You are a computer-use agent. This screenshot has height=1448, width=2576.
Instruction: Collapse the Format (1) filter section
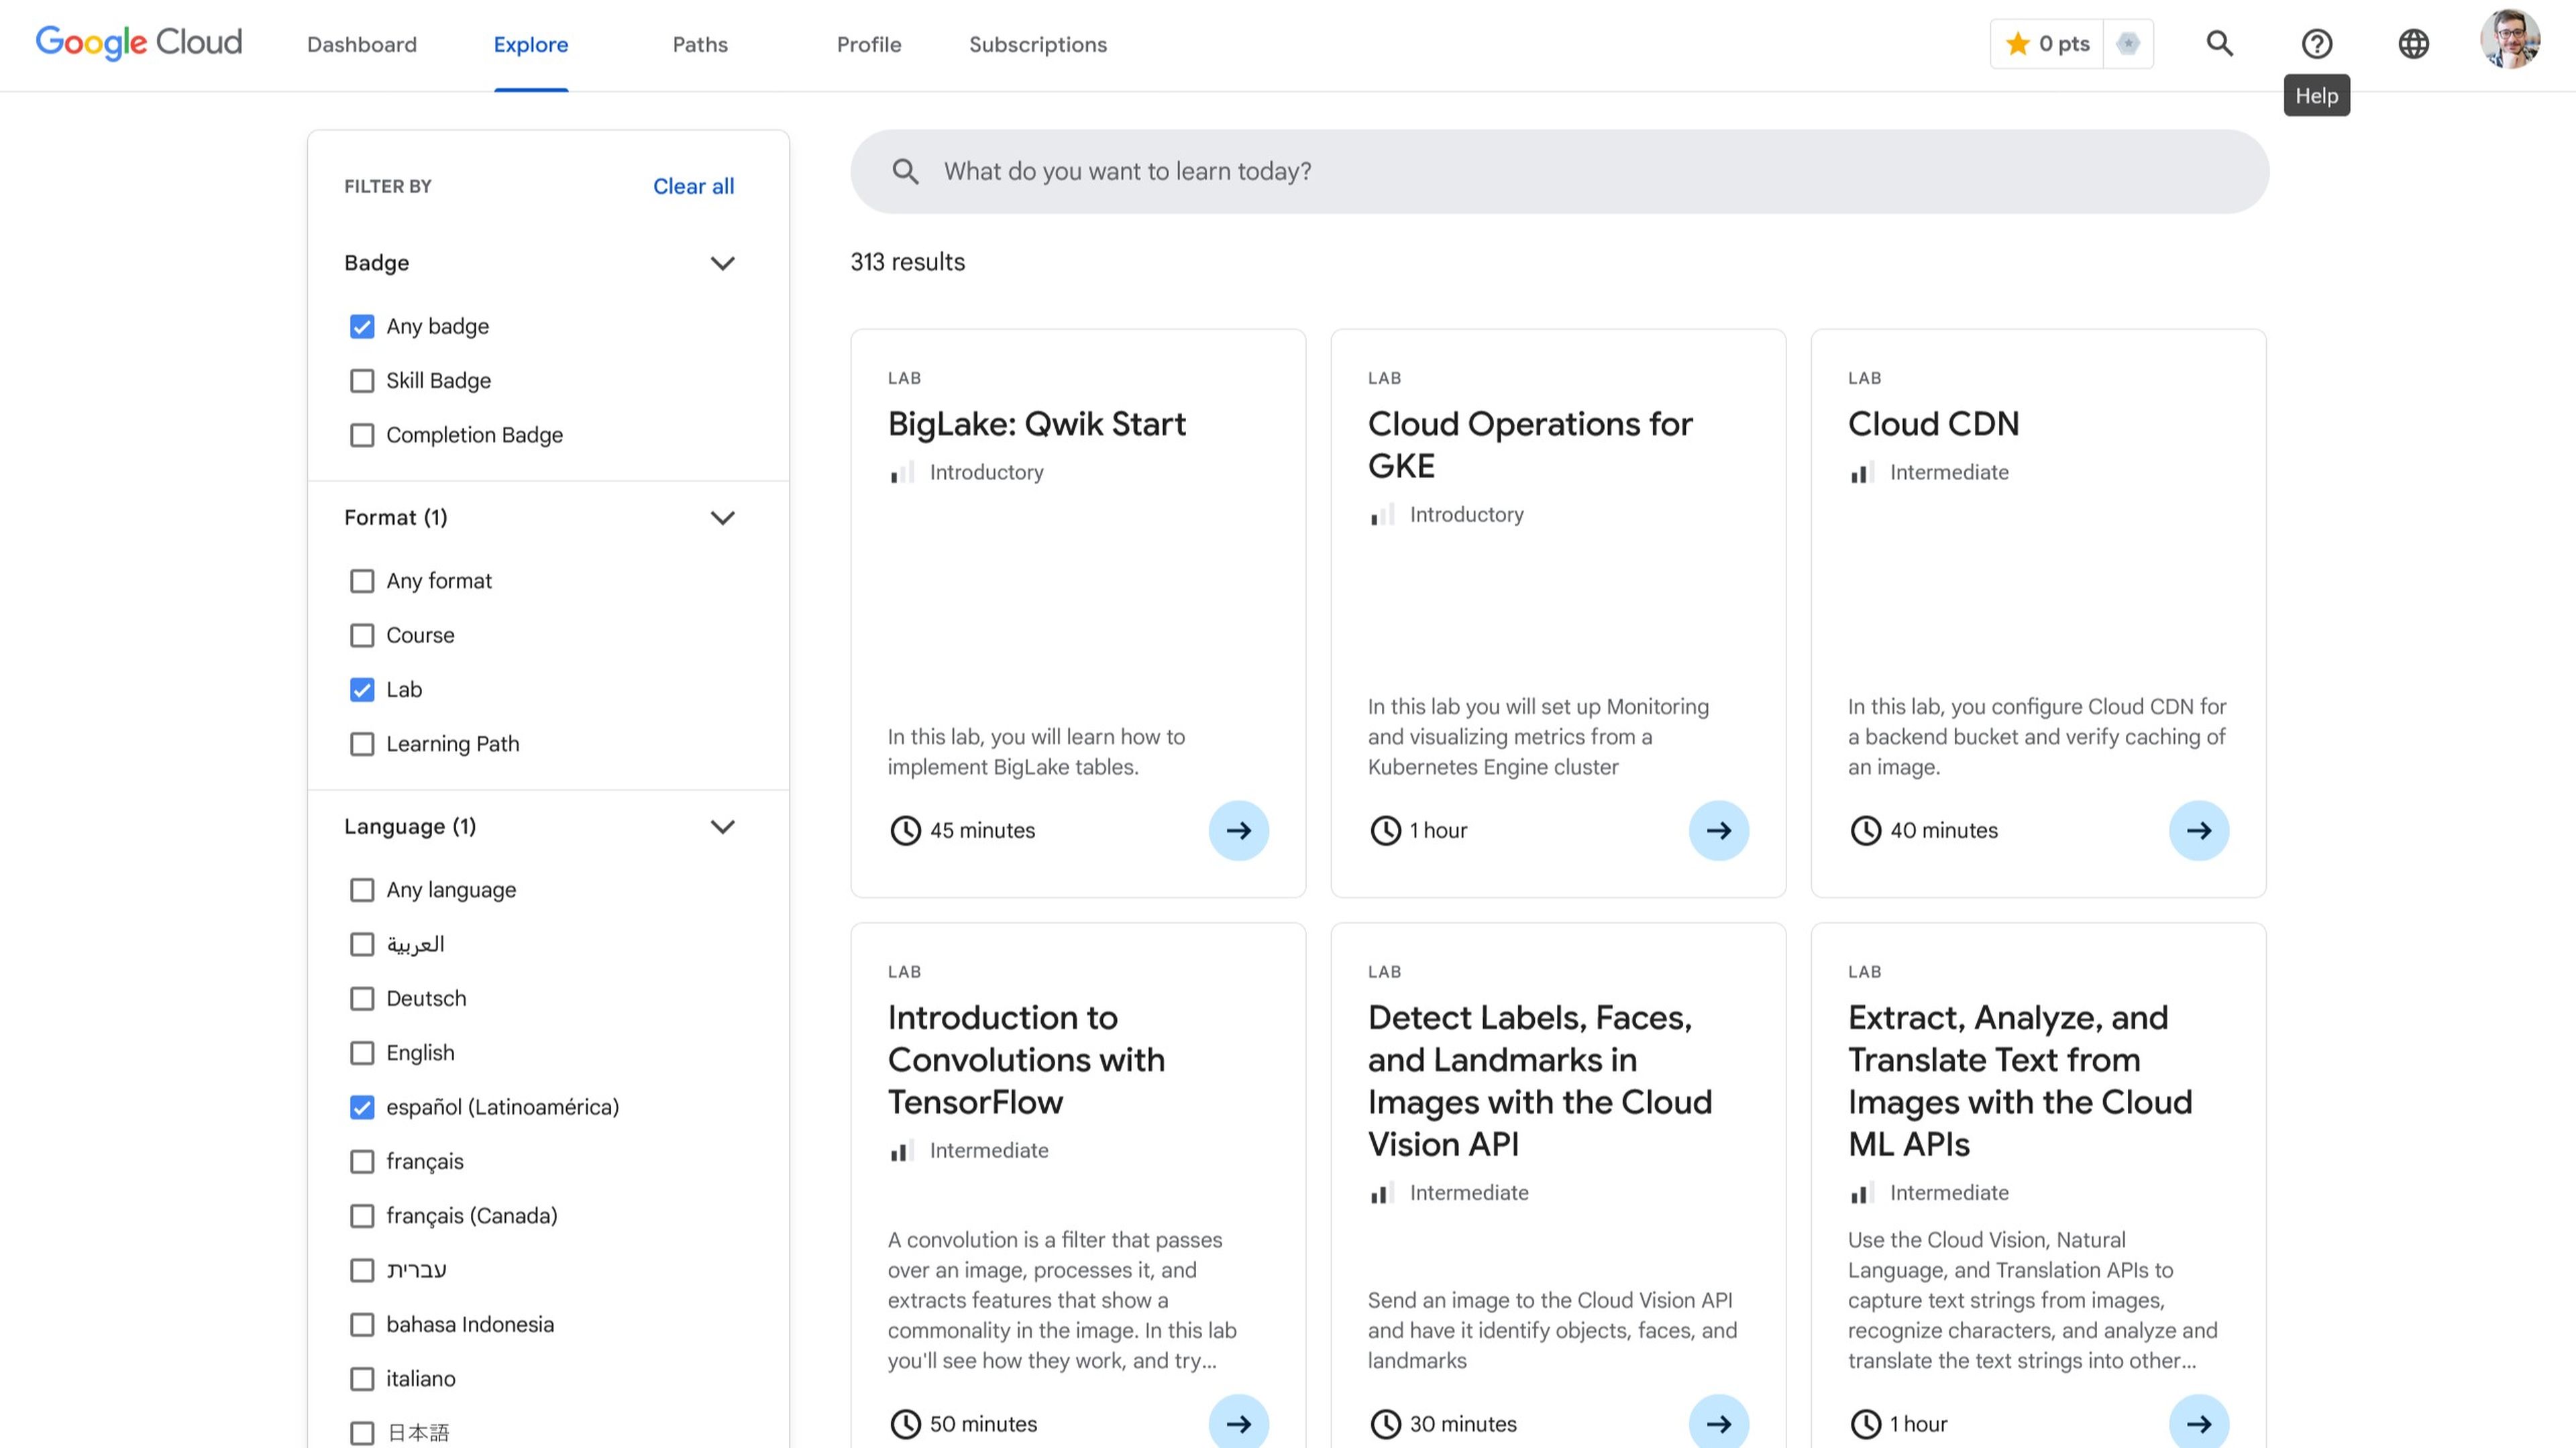pyautogui.click(x=722, y=518)
